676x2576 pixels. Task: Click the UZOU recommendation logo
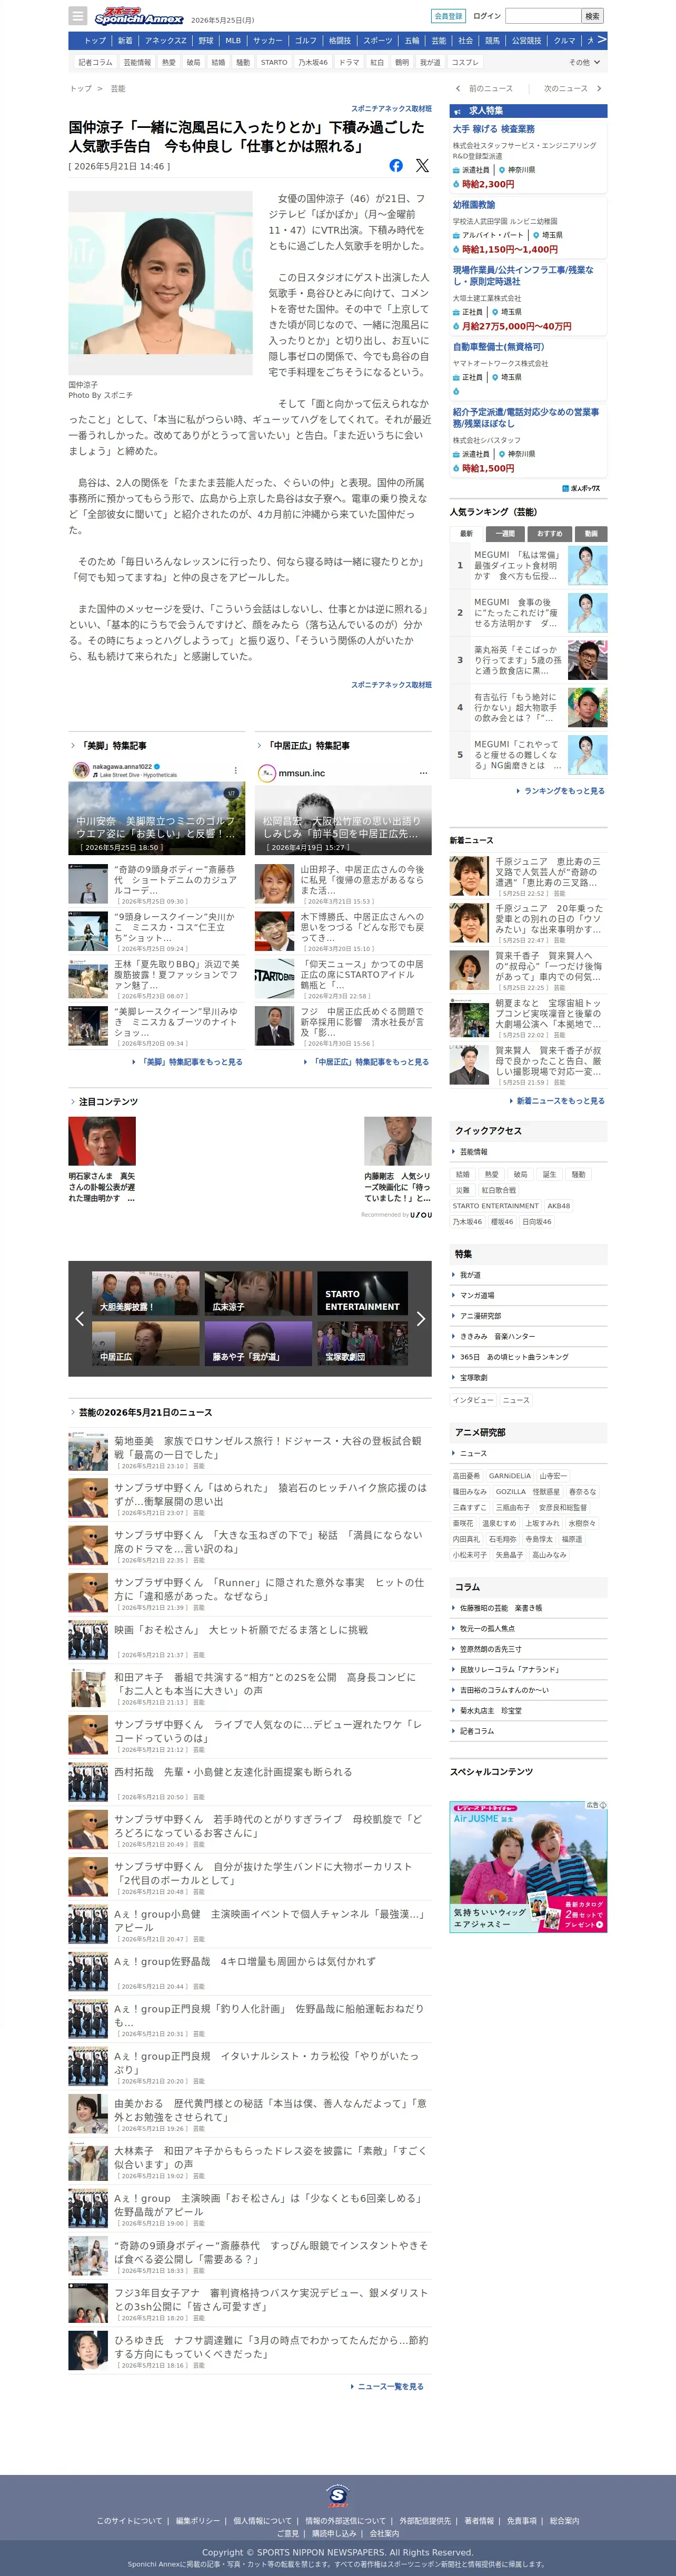coord(421,1215)
